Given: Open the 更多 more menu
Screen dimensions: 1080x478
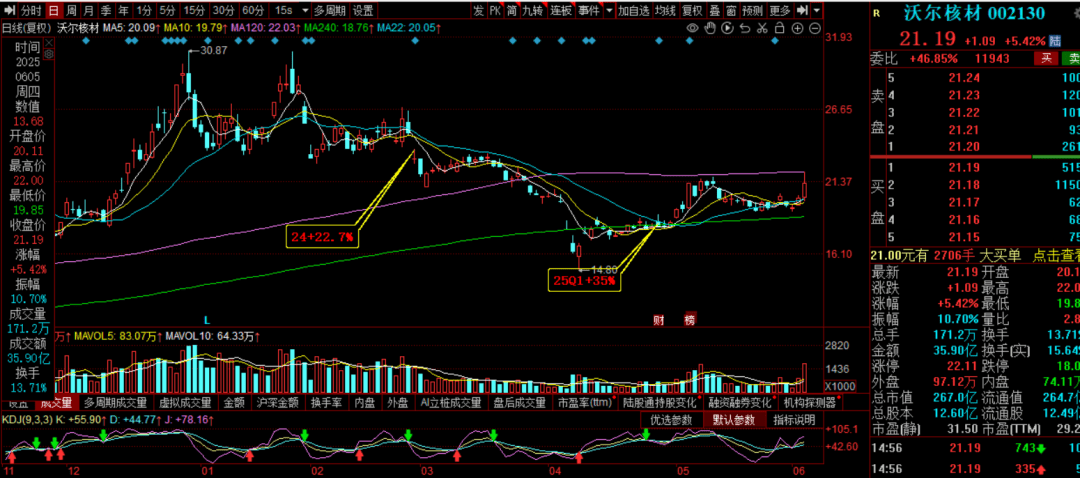Looking at the screenshot, I should click(x=780, y=10).
